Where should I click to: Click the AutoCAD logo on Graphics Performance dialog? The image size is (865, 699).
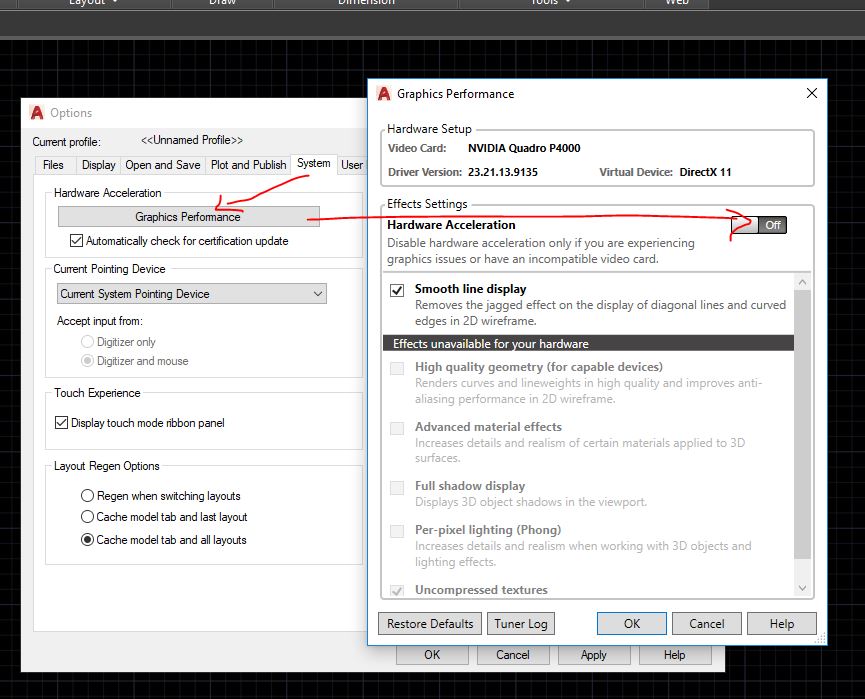384,94
